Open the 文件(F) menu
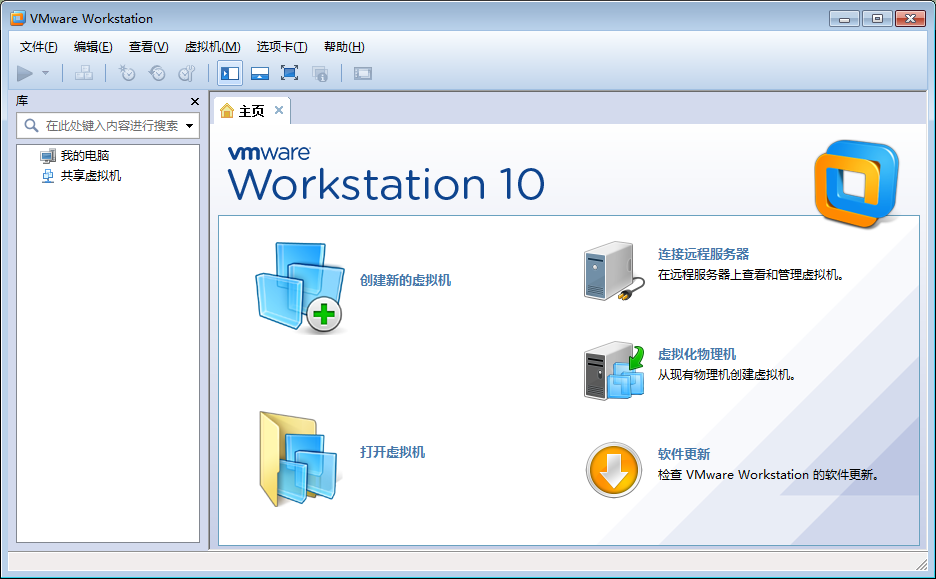This screenshot has height=579, width=936. pos(38,47)
